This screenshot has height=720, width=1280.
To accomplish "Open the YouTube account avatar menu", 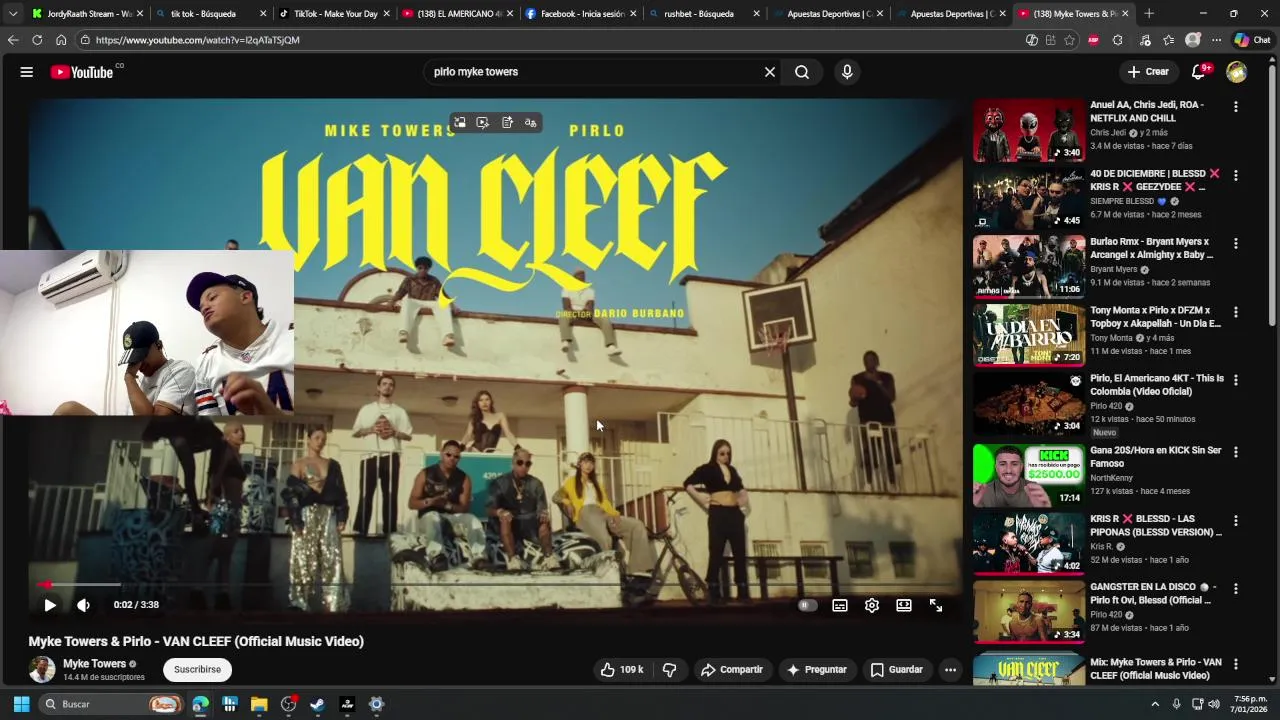I will (1237, 72).
